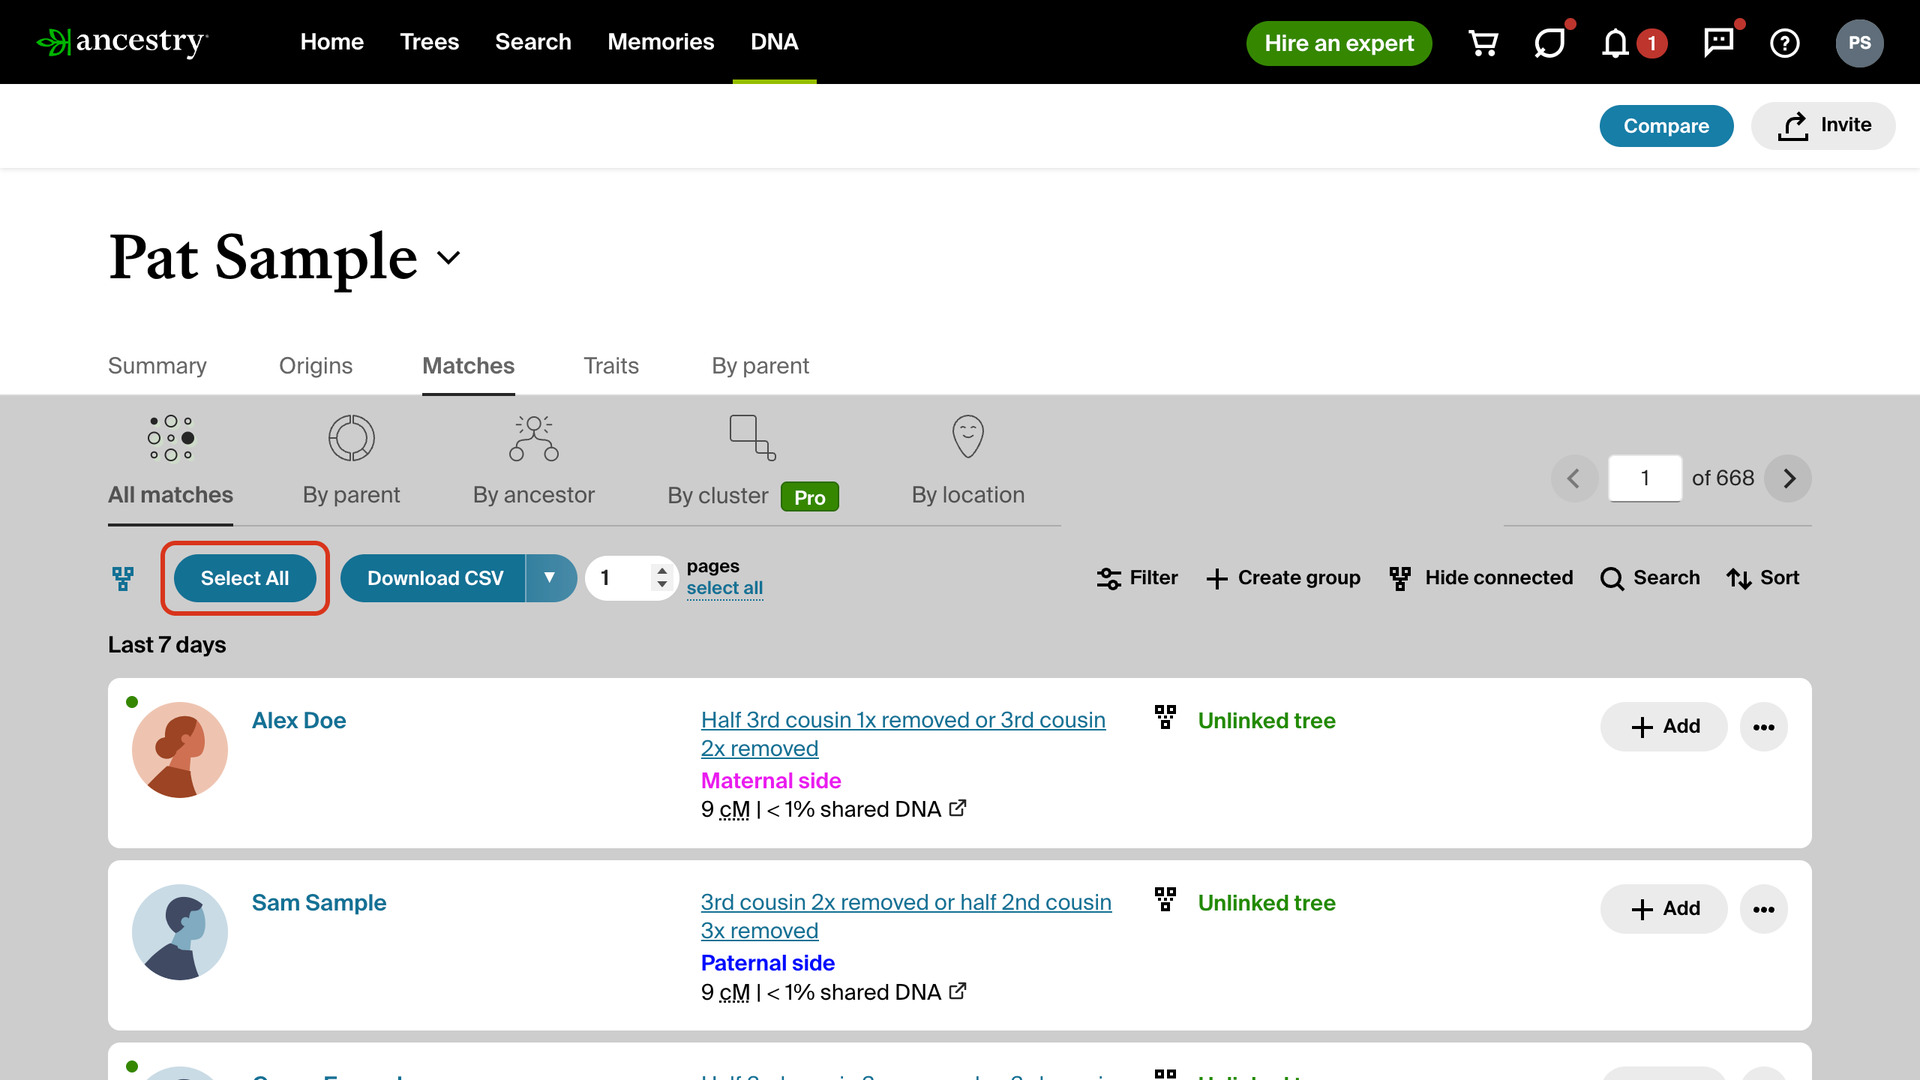Select the By ancestor view
Viewport: 1920px width, 1080px height.
(x=534, y=461)
